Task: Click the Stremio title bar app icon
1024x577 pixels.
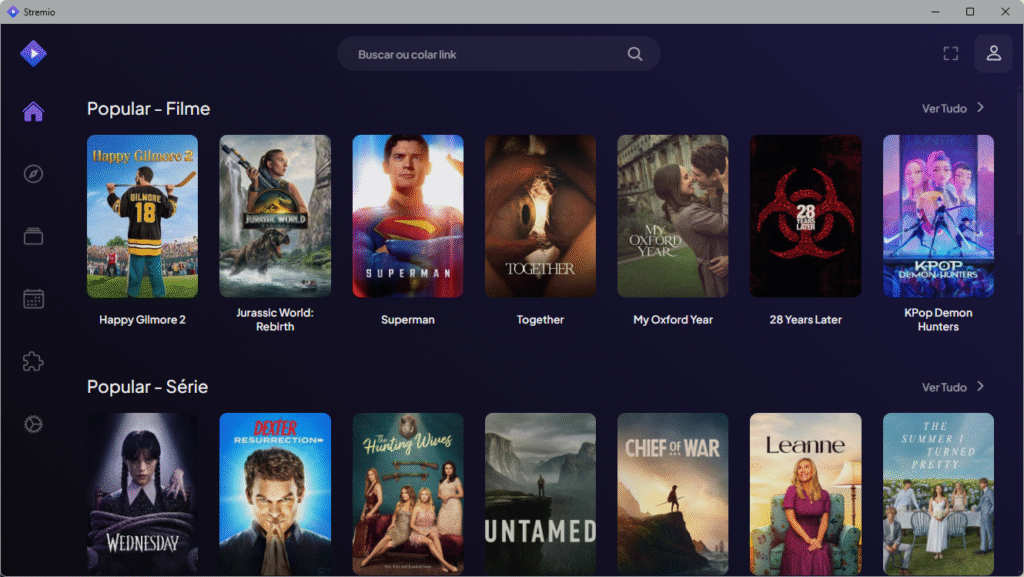Action: [12, 12]
